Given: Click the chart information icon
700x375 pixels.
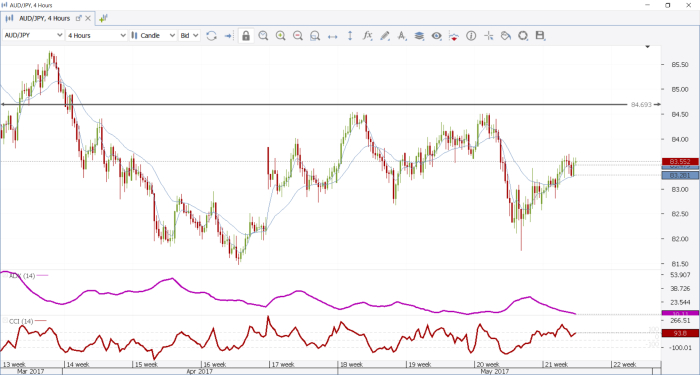Looking at the screenshot, I should click(x=471, y=36).
